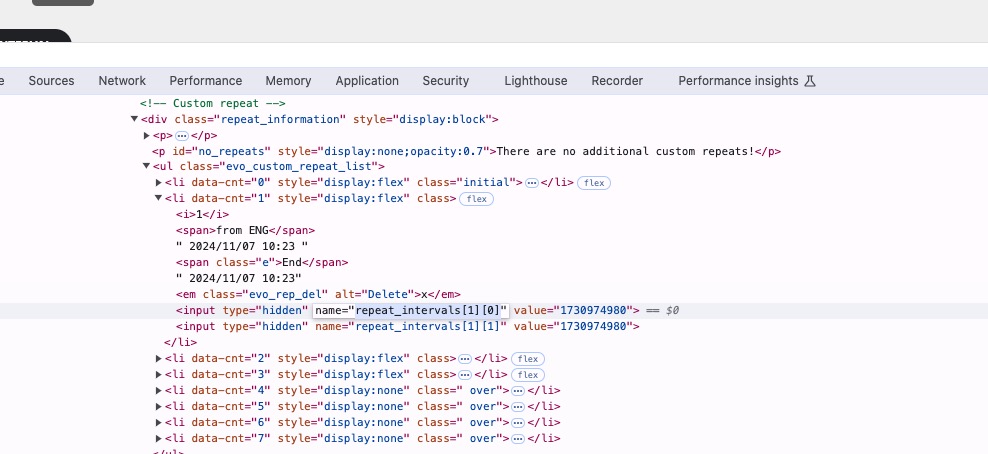The image size is (988, 454).
Task: Click the flask icon beside Performance insights
Action: click(x=810, y=81)
